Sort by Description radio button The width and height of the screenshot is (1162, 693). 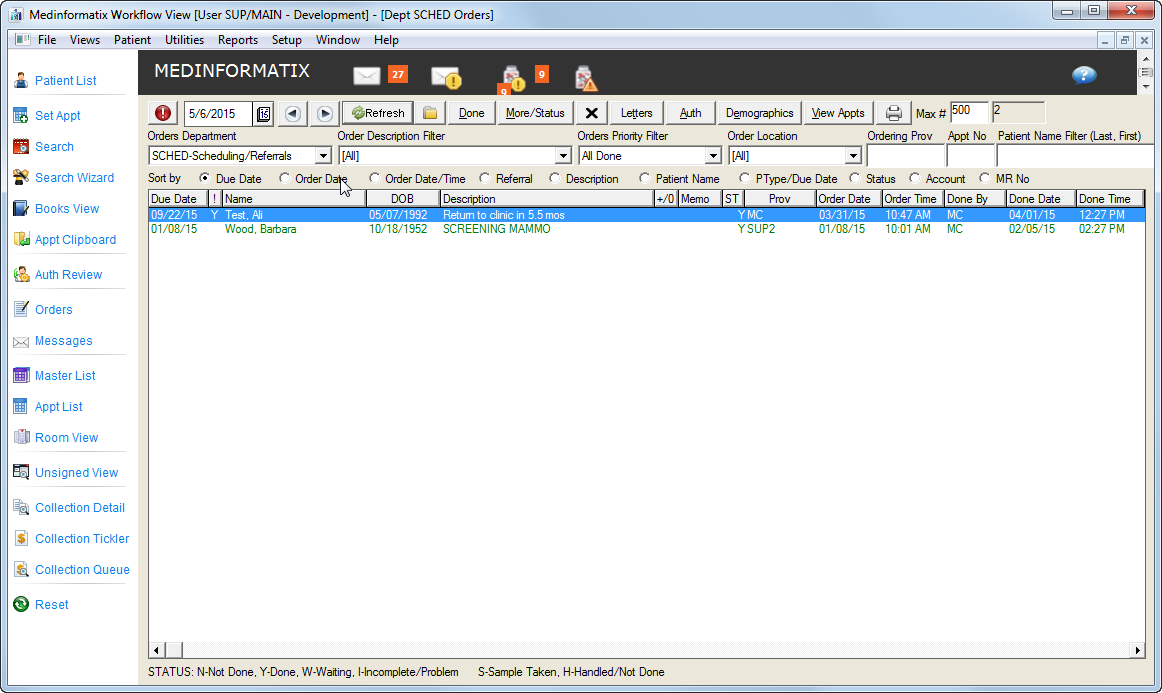click(554, 179)
